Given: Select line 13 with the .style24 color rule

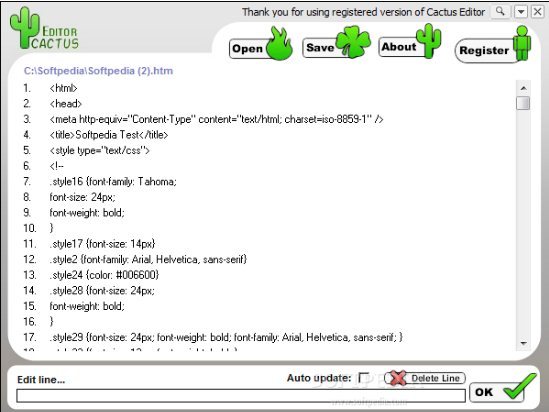Looking at the screenshot, I should point(104,275).
